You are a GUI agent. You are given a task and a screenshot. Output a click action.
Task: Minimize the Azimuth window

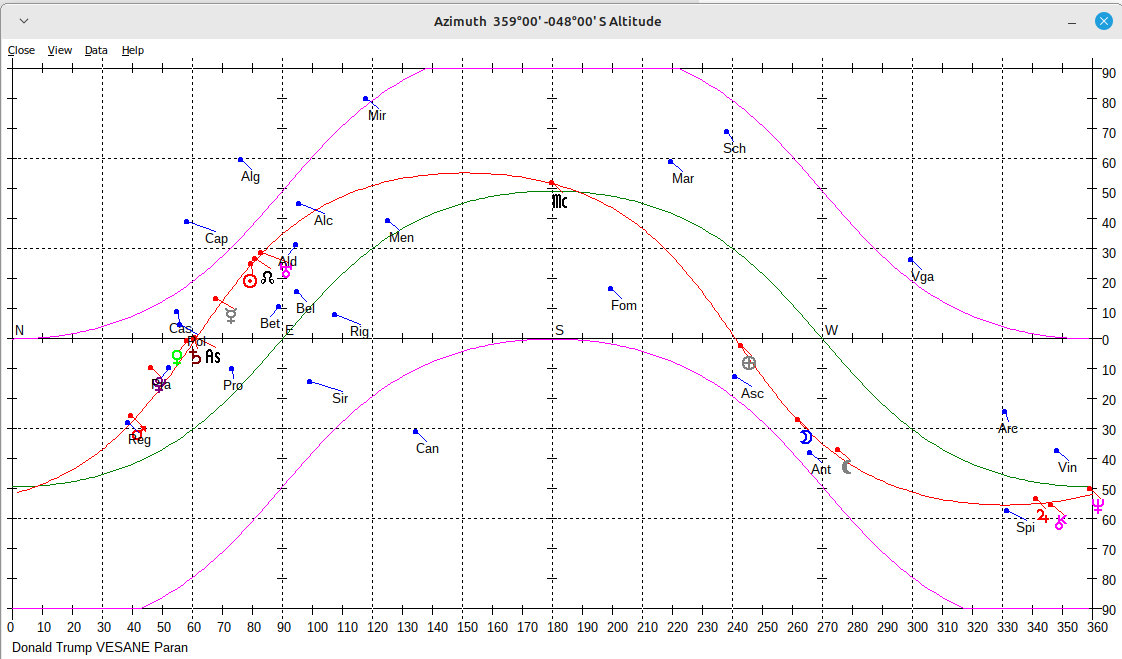pyautogui.click(x=1072, y=21)
